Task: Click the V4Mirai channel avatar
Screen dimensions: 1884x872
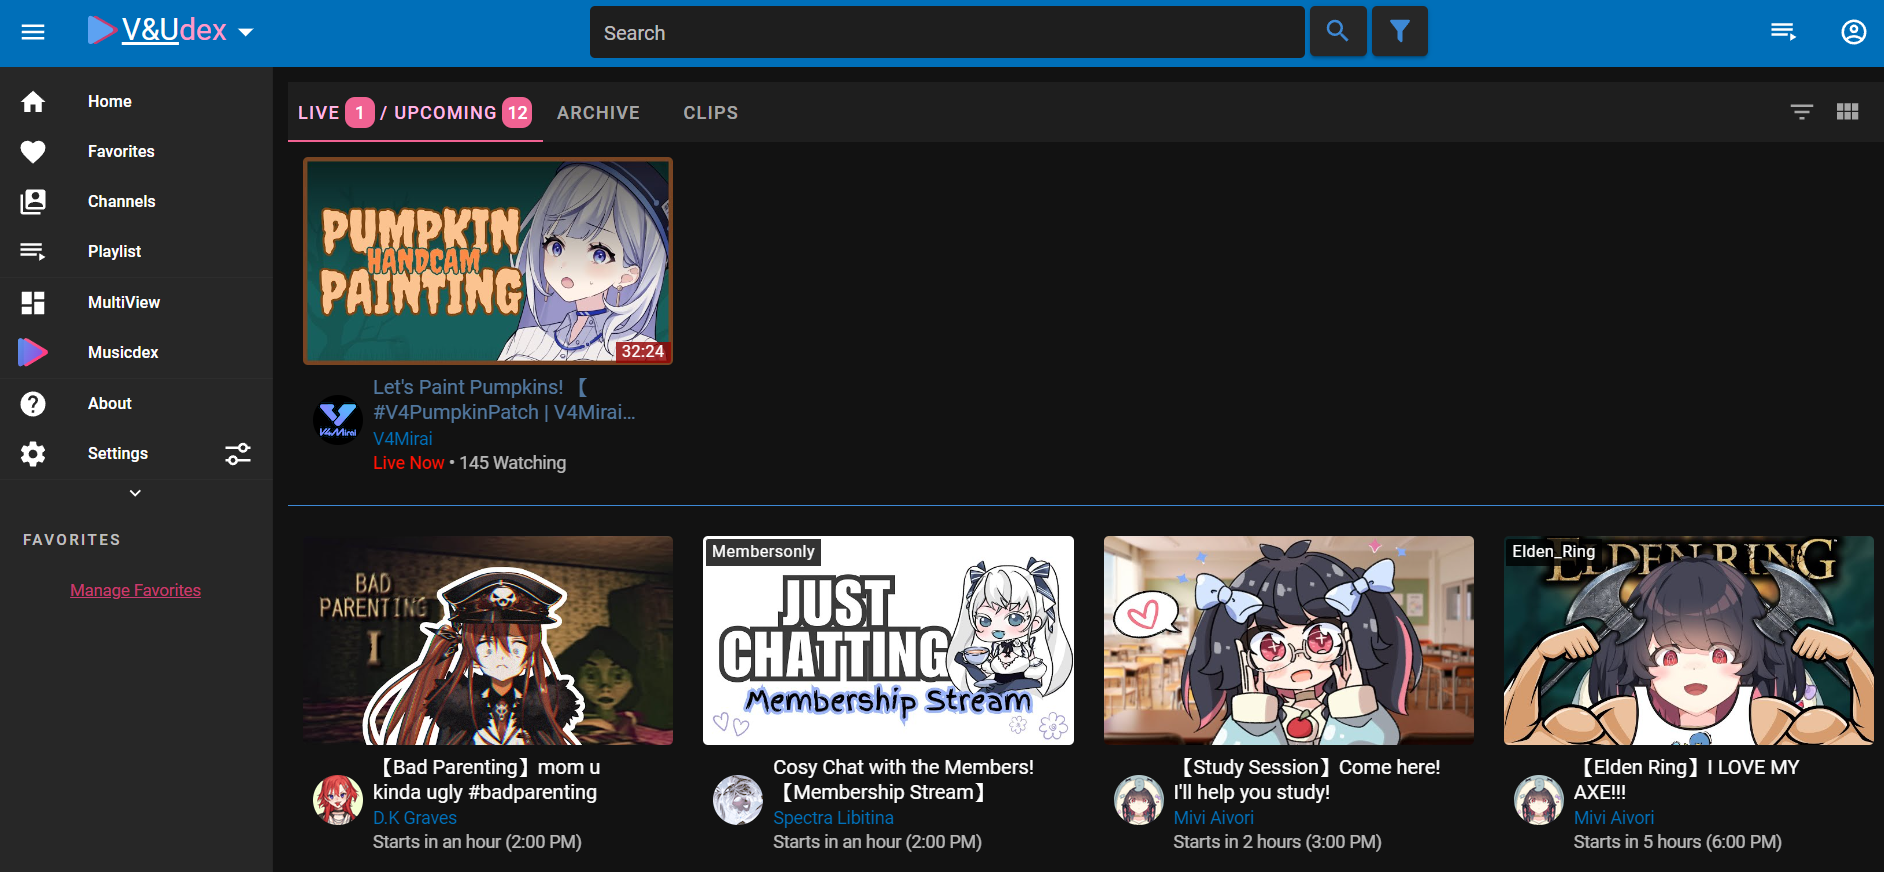Action: [x=338, y=420]
